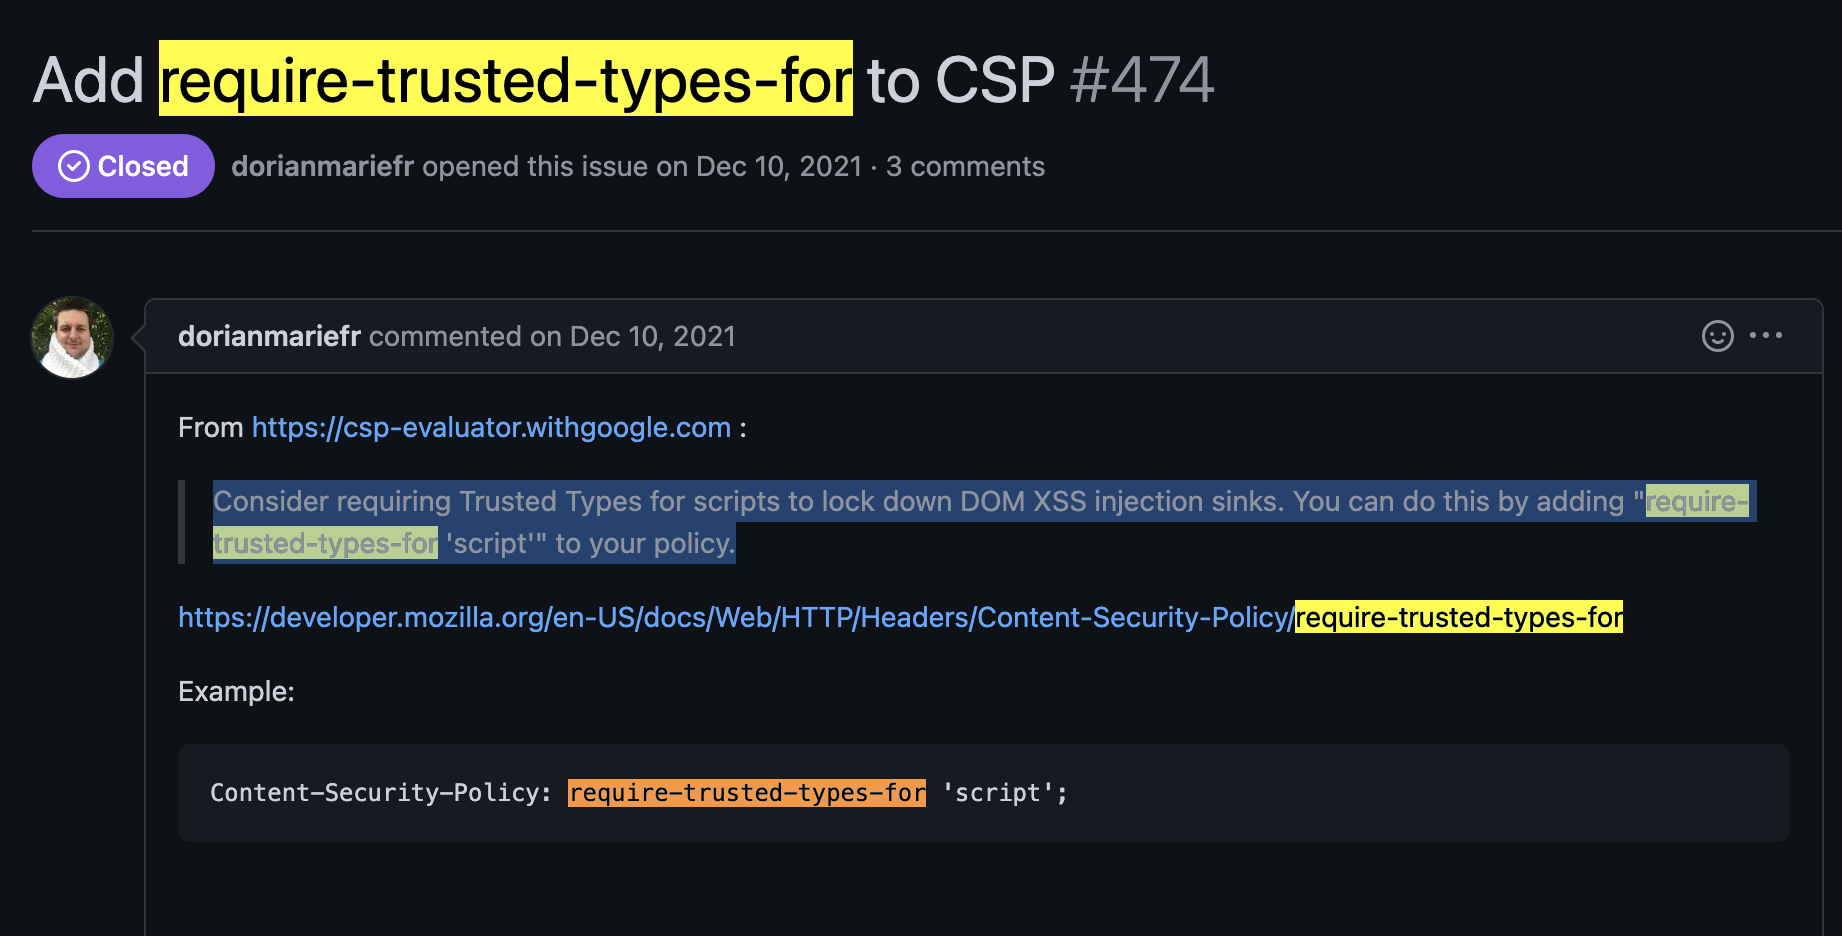Image resolution: width=1842 pixels, height=936 pixels.
Task: Click the check-circle icon in Closed badge
Action: (74, 166)
